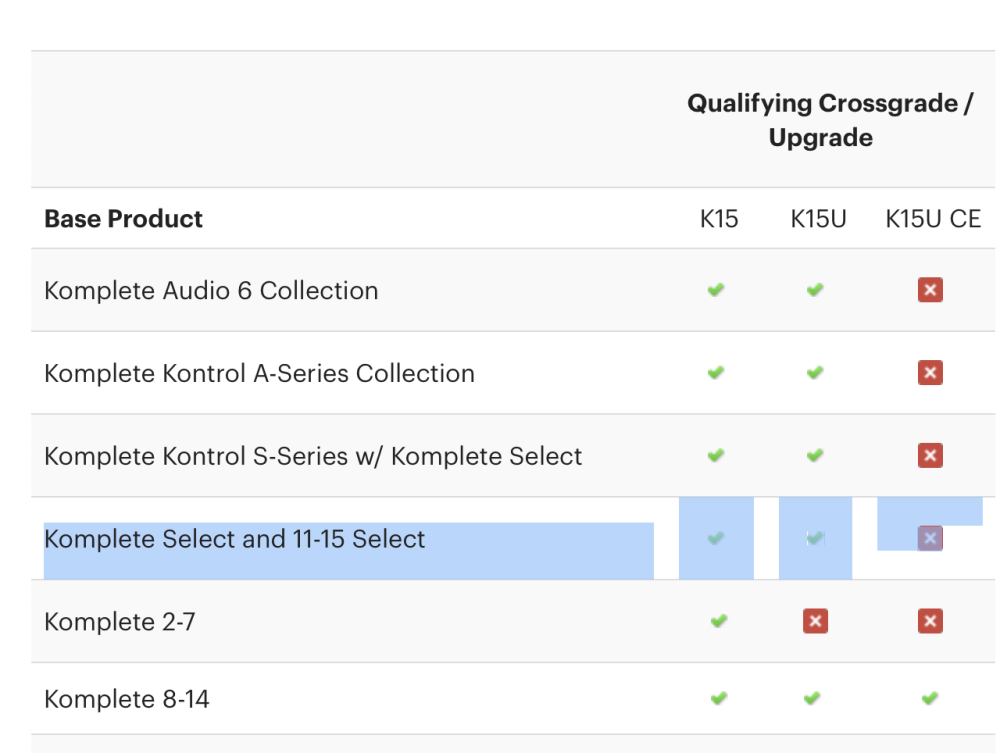Viewport: 1000px width, 753px height.
Task: Click K15U CE red X in A-Series row
Action: coord(930,373)
